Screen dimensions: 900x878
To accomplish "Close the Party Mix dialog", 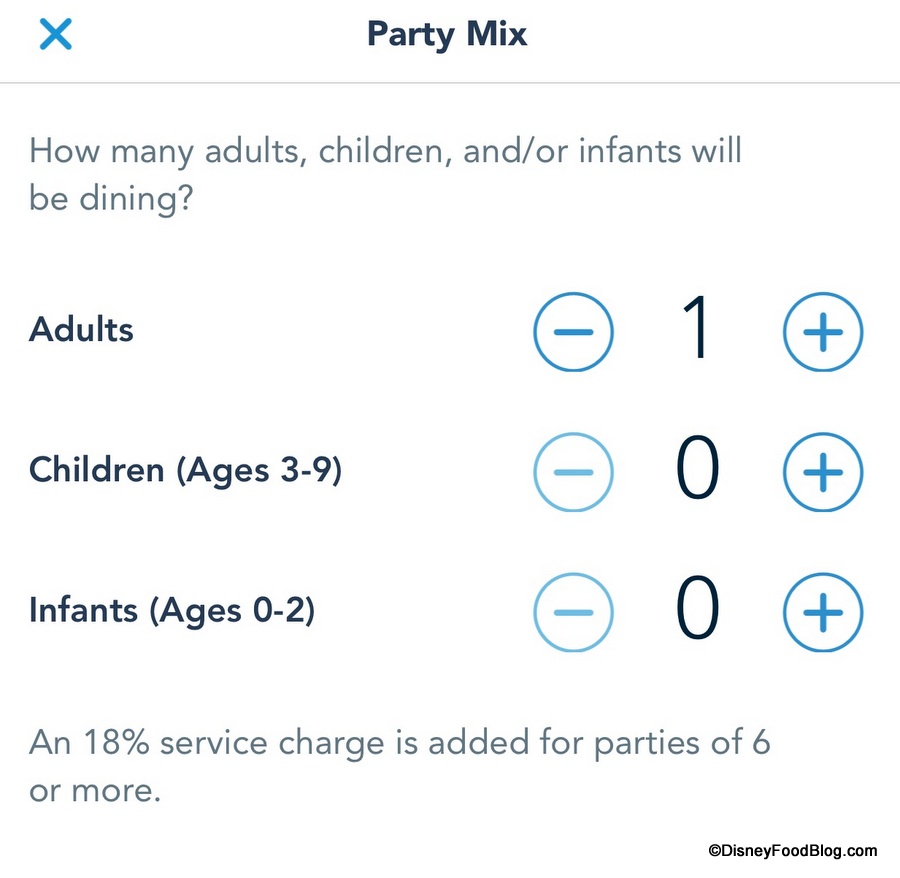I will [55, 35].
